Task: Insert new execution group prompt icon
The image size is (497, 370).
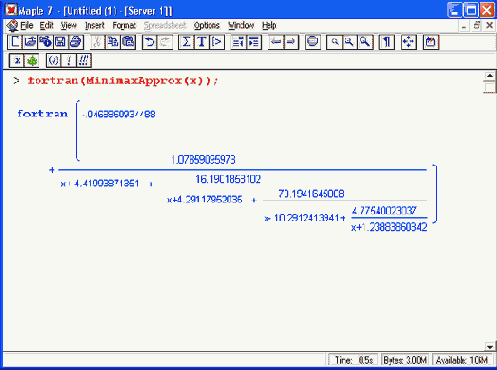Action: (217, 42)
